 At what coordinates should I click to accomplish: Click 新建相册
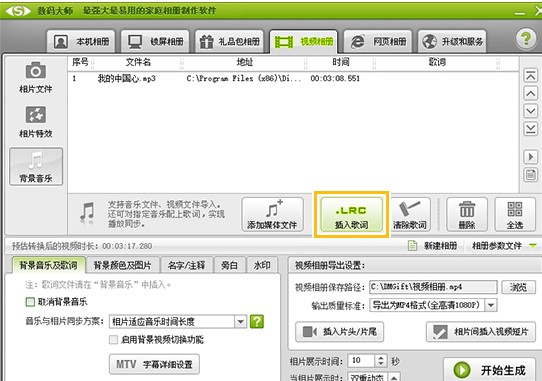(433, 246)
